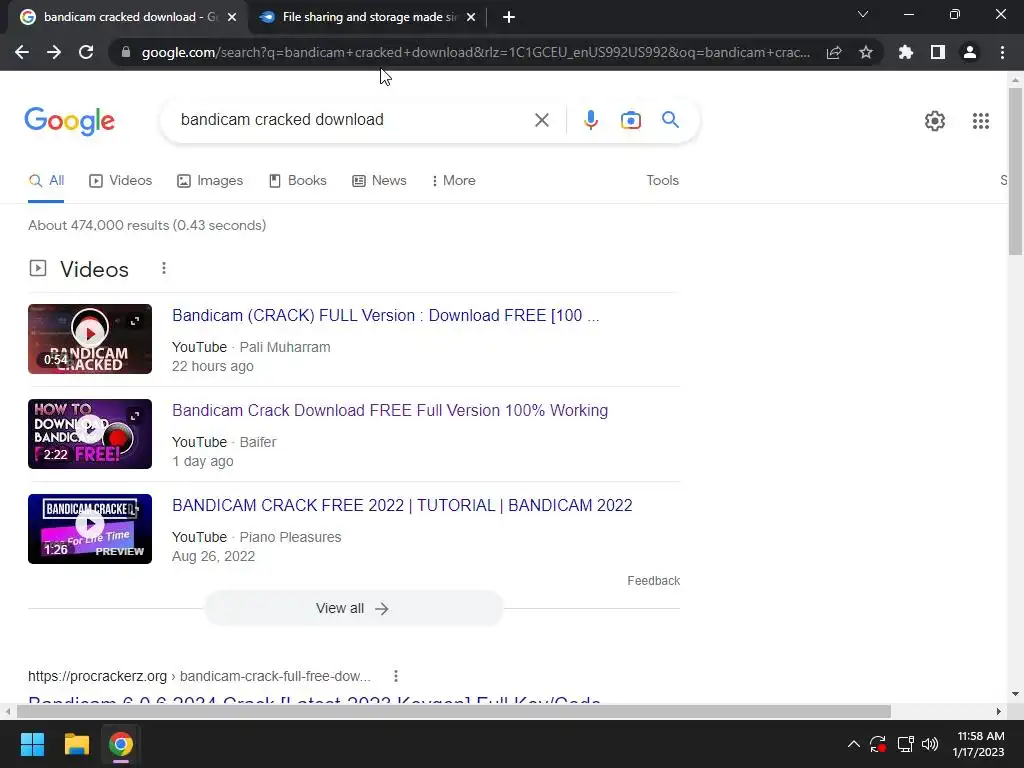Open the tab search dropdown arrow
Viewport: 1024px width, 768px height.
tap(863, 14)
